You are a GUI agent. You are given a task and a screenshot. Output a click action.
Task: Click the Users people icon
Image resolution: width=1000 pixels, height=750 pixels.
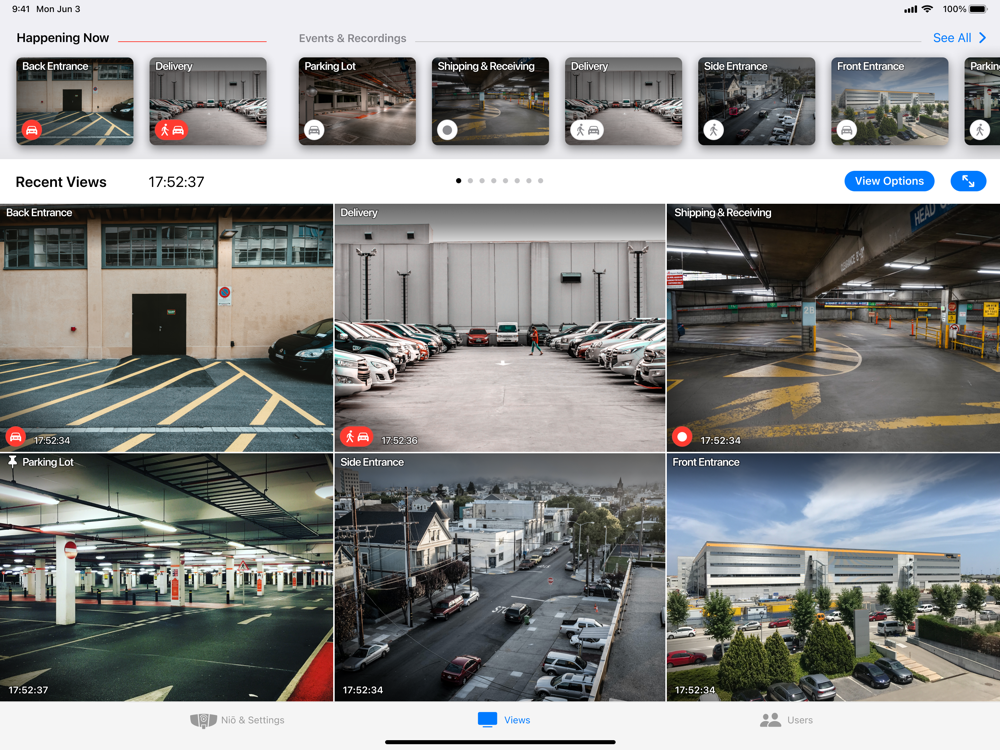click(x=770, y=720)
